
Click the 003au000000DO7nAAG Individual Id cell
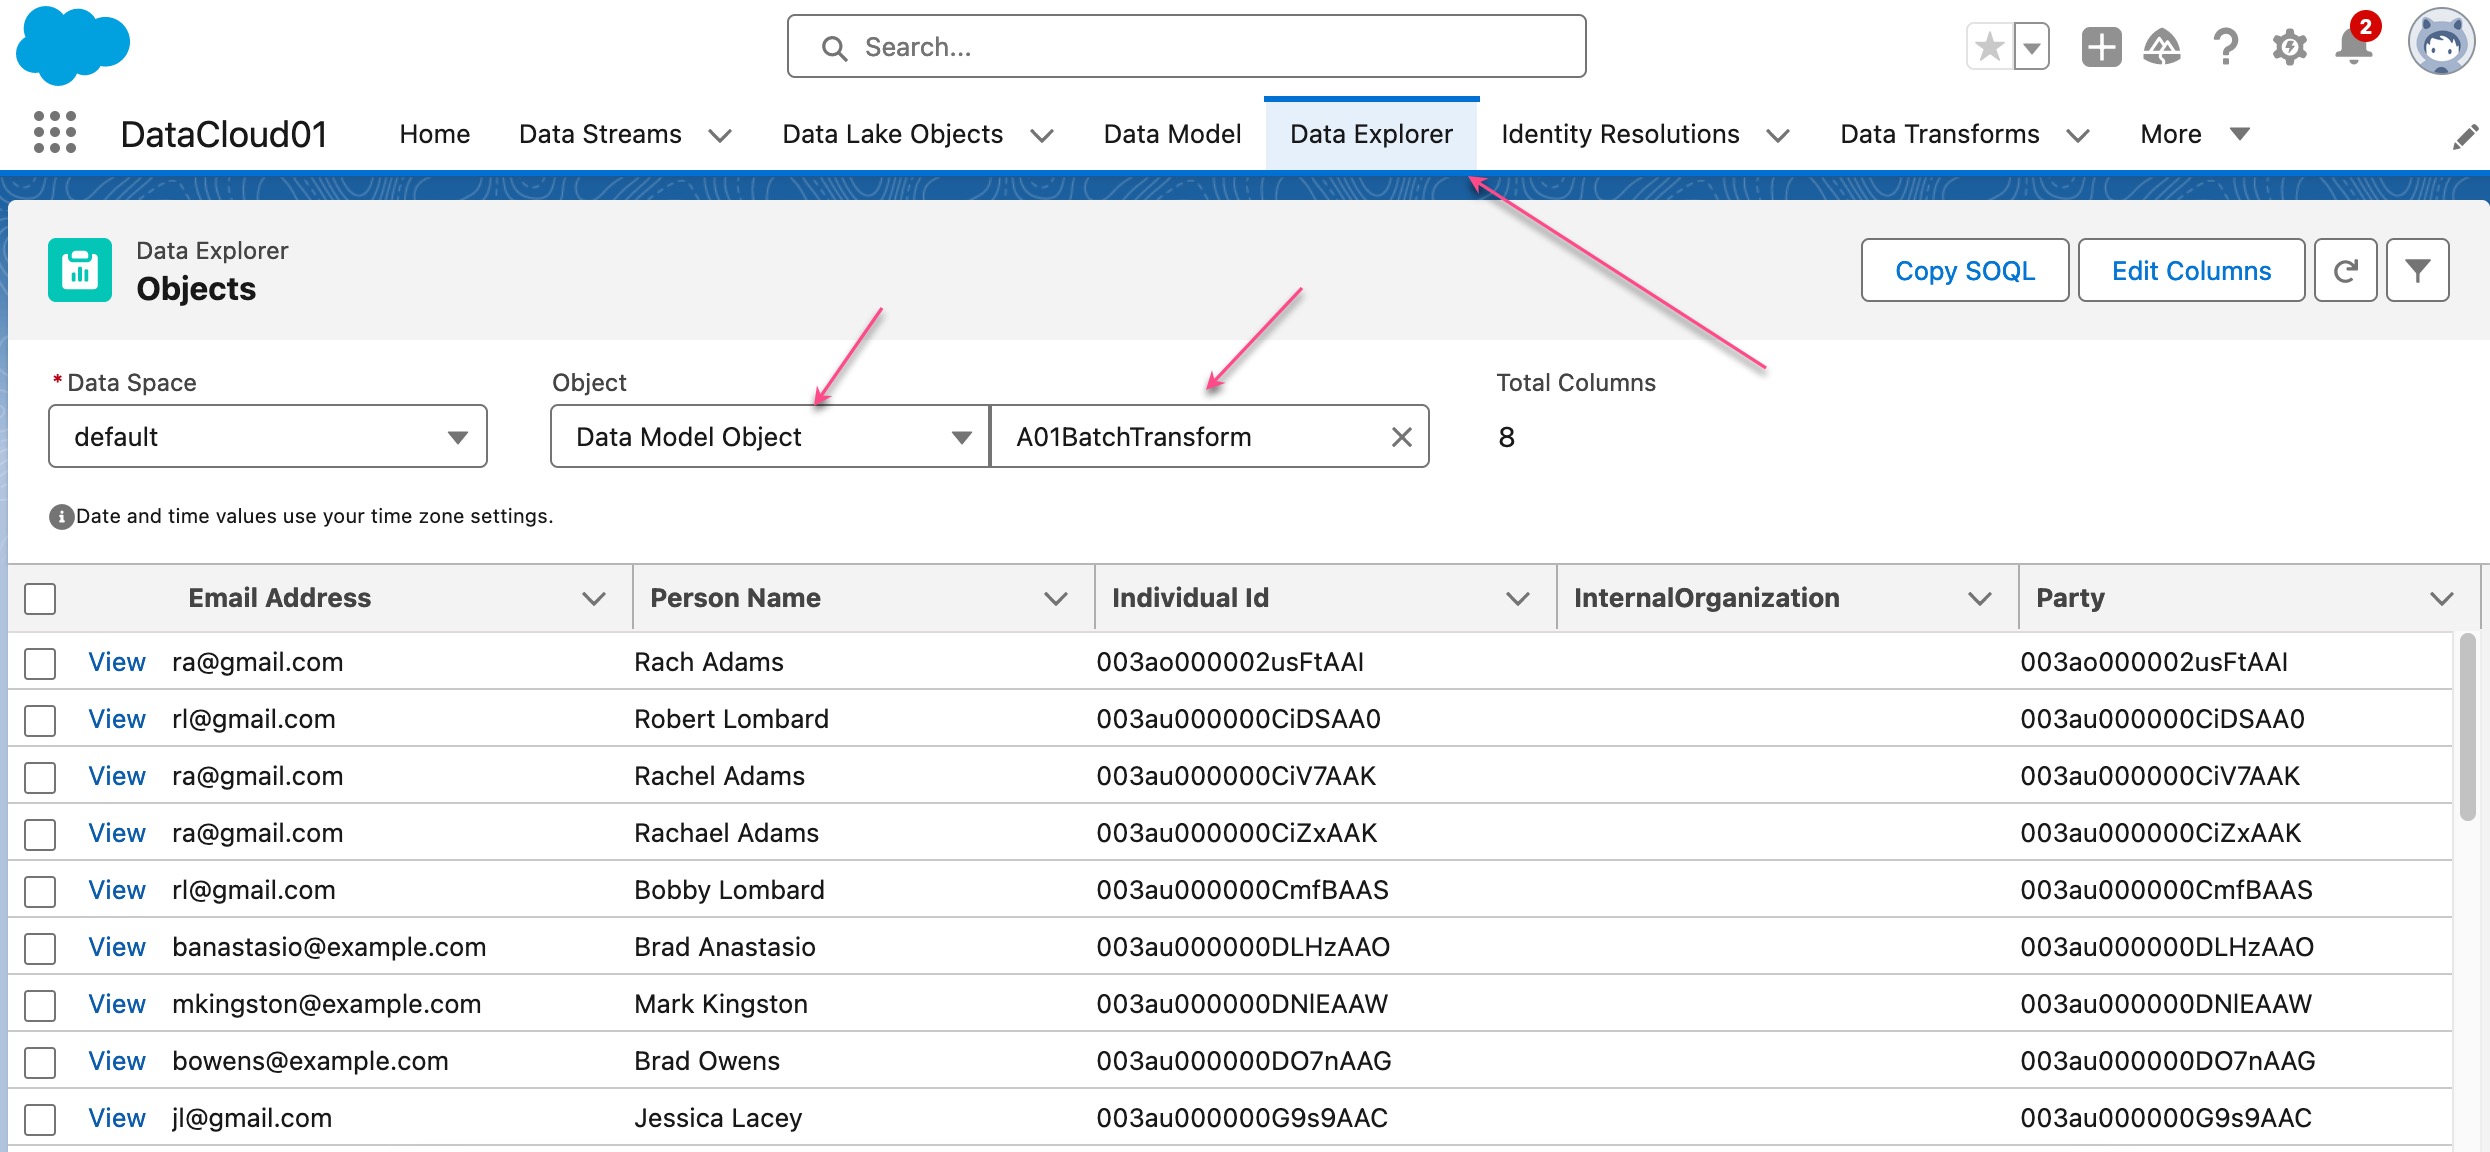[1244, 1061]
